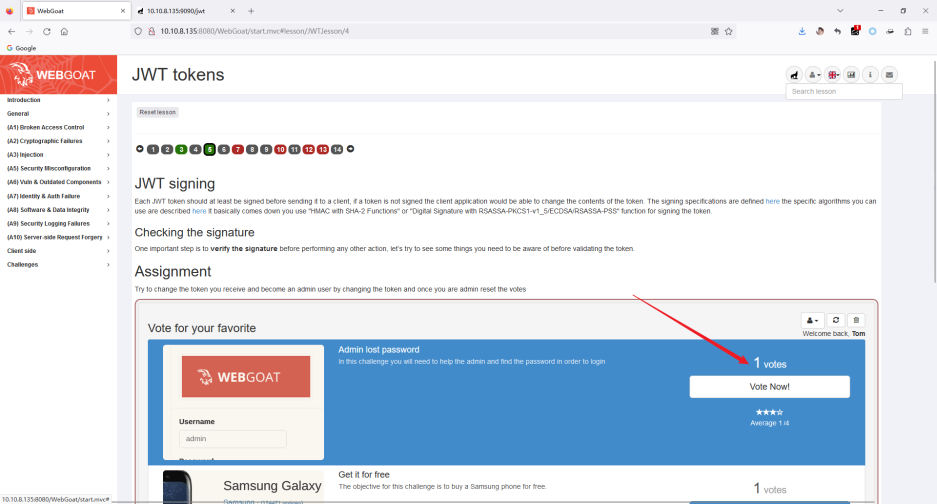Click Vote Now! for Admin lost password

pyautogui.click(x=770, y=387)
